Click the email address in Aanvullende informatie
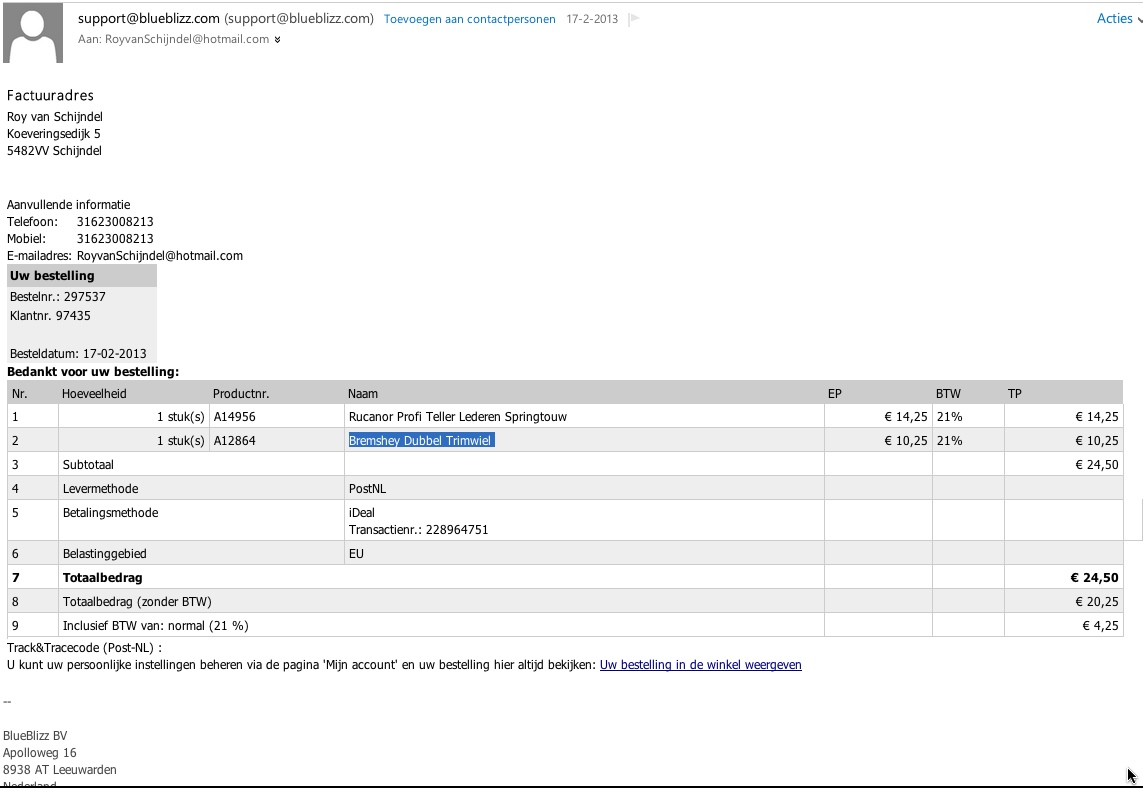Viewport: 1143px width, 800px height. coord(160,256)
